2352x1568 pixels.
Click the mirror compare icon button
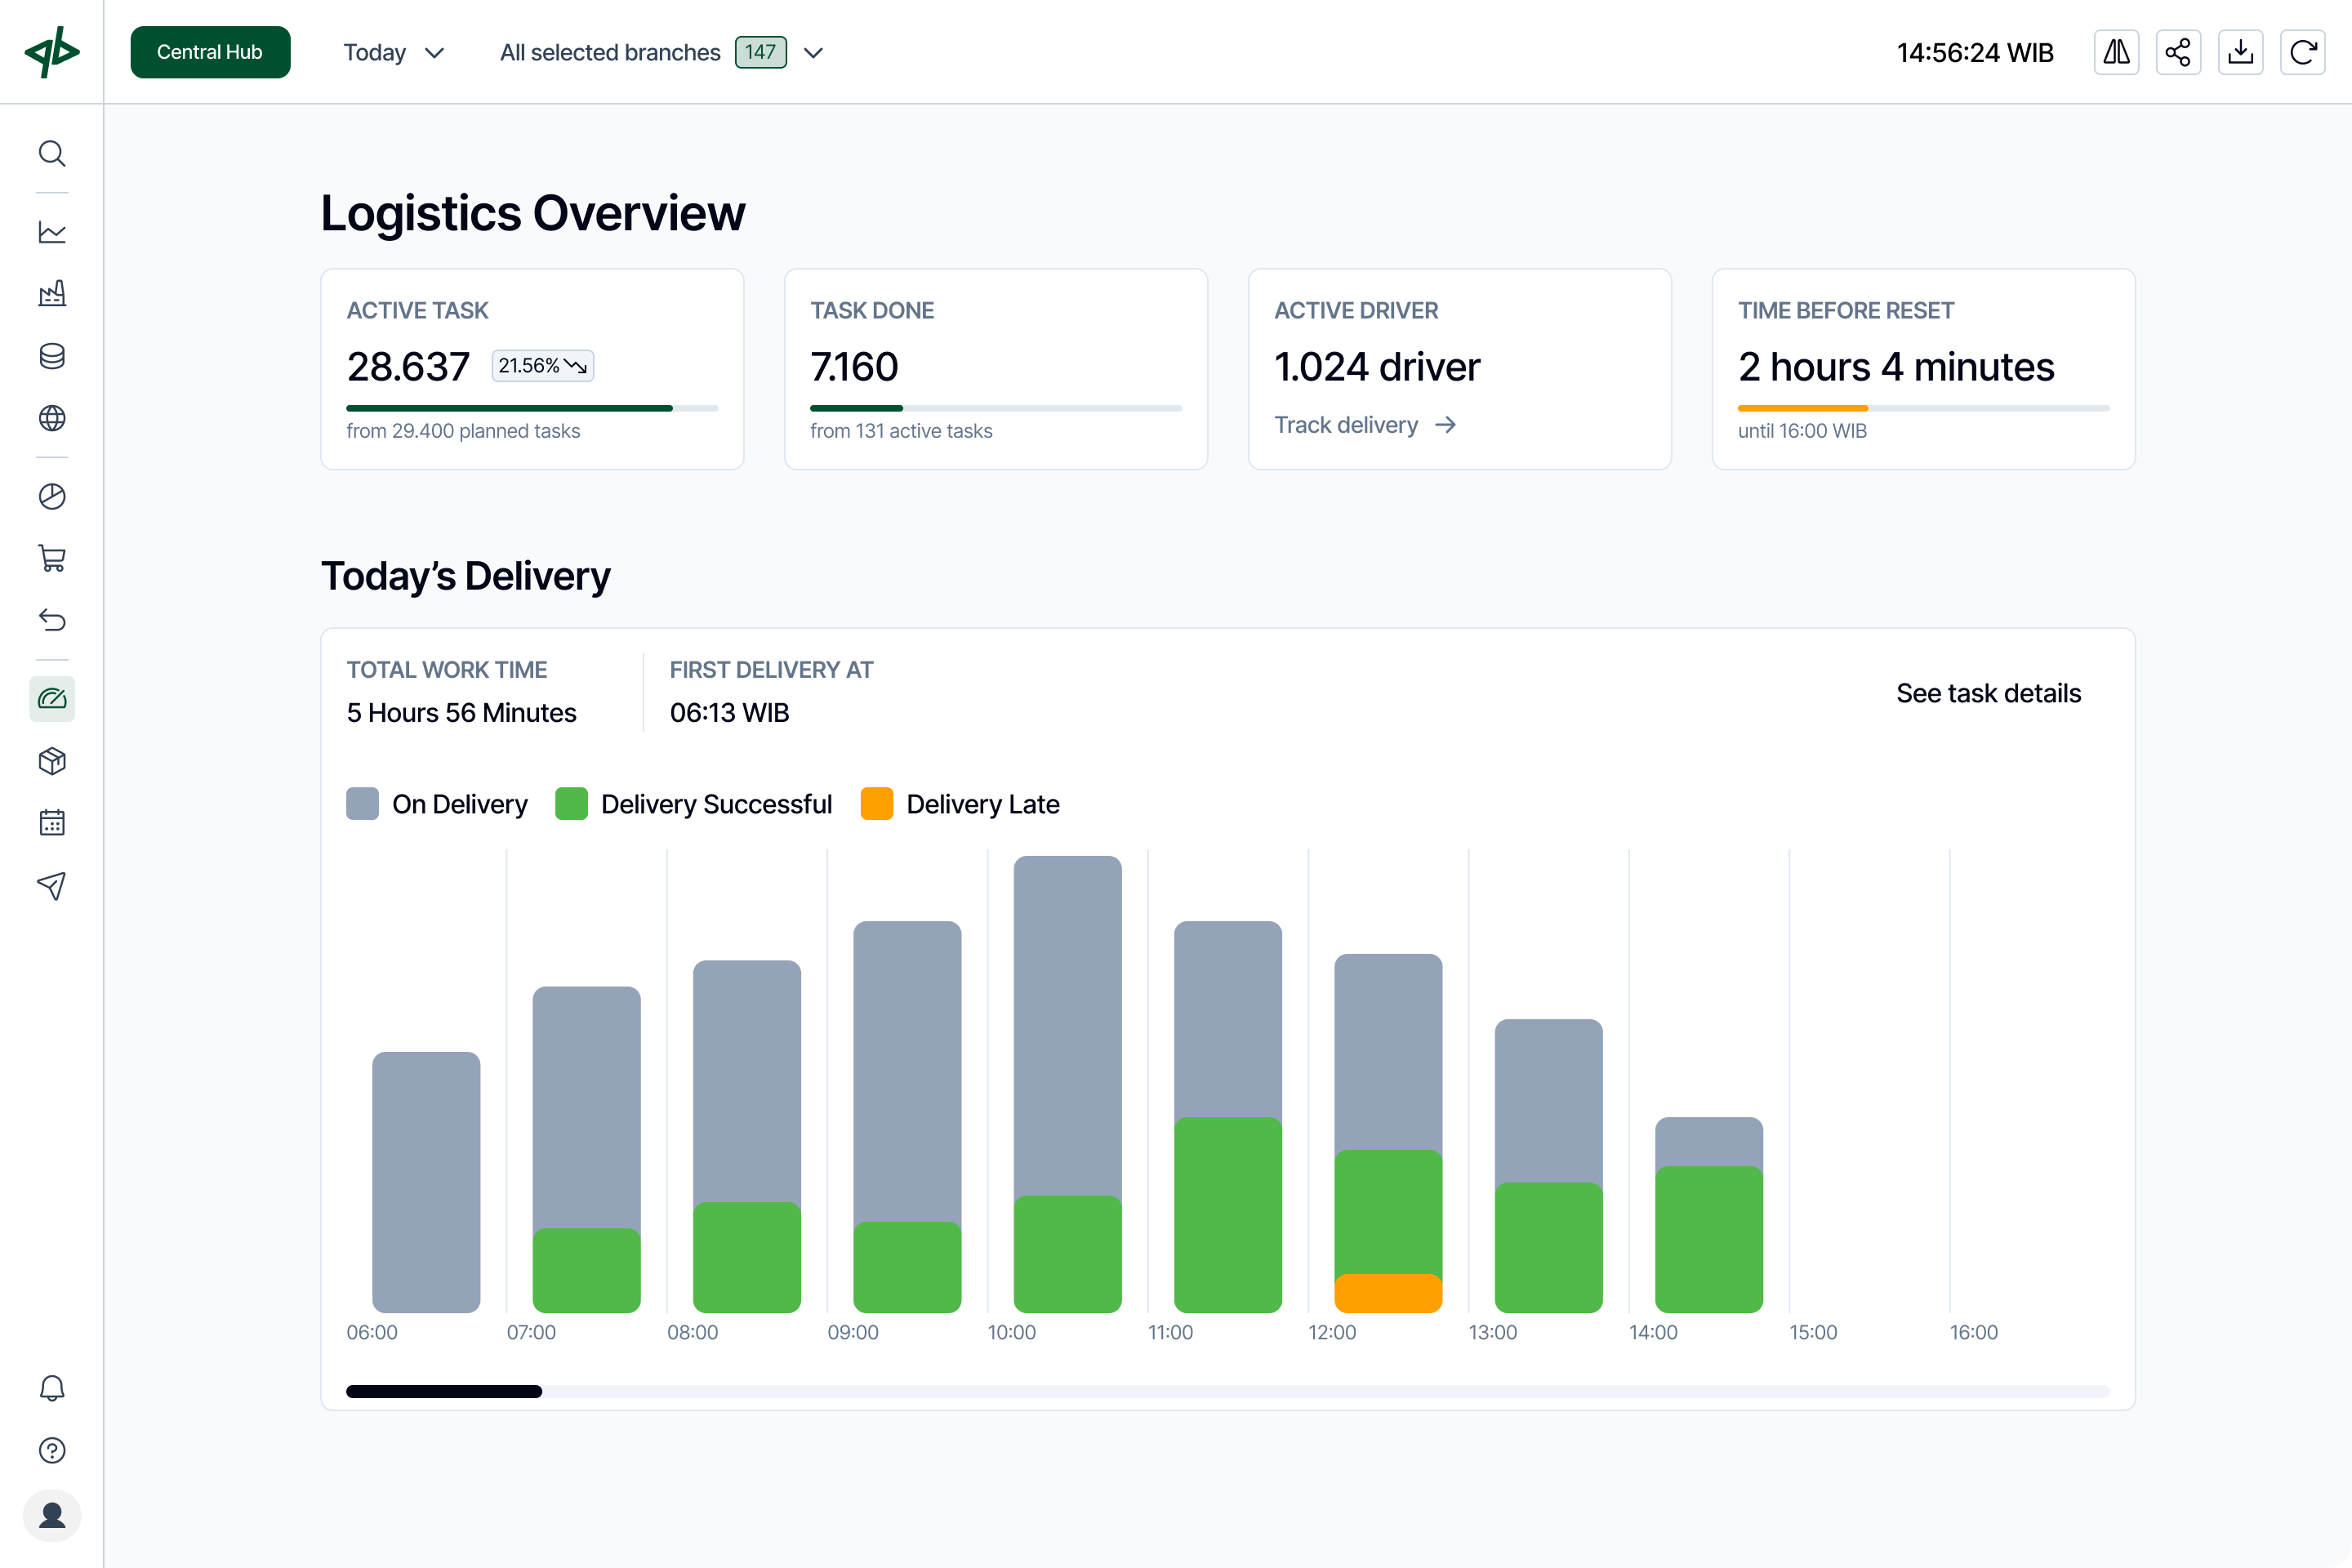[x=2116, y=52]
